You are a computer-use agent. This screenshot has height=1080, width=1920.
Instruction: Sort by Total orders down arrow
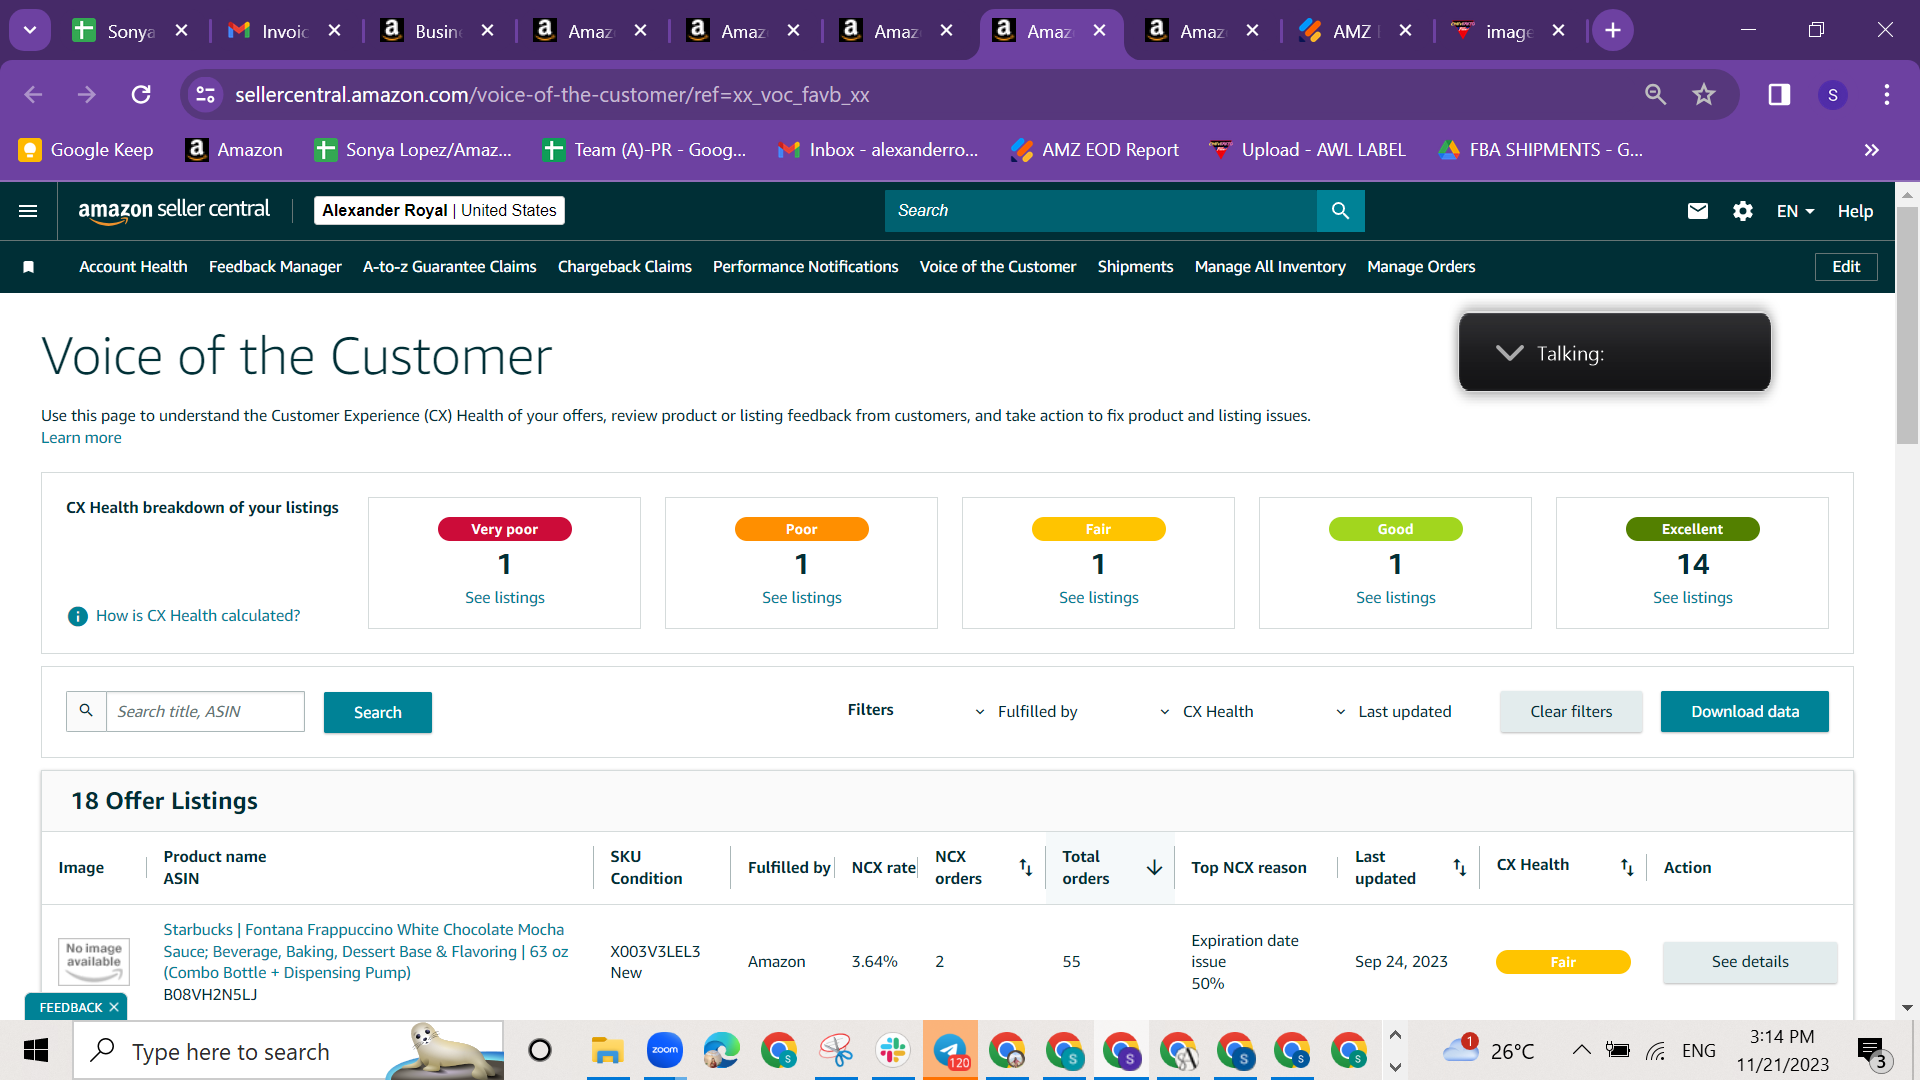click(1154, 868)
